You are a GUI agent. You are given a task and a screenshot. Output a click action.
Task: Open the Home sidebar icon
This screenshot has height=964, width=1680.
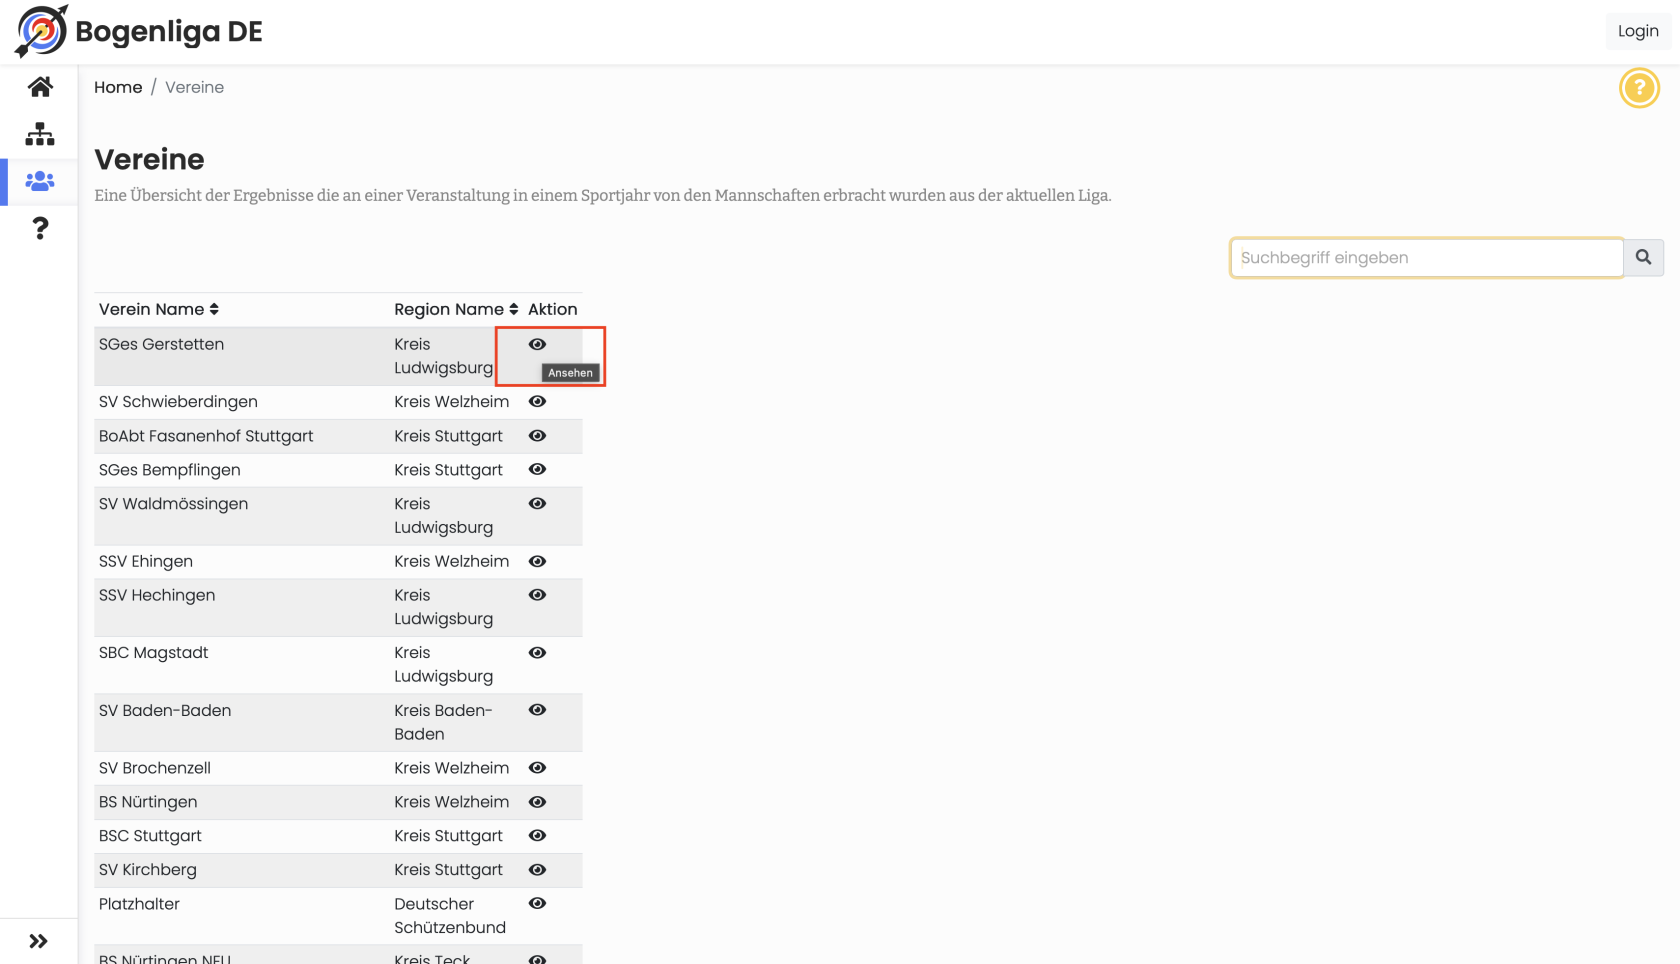pos(40,87)
